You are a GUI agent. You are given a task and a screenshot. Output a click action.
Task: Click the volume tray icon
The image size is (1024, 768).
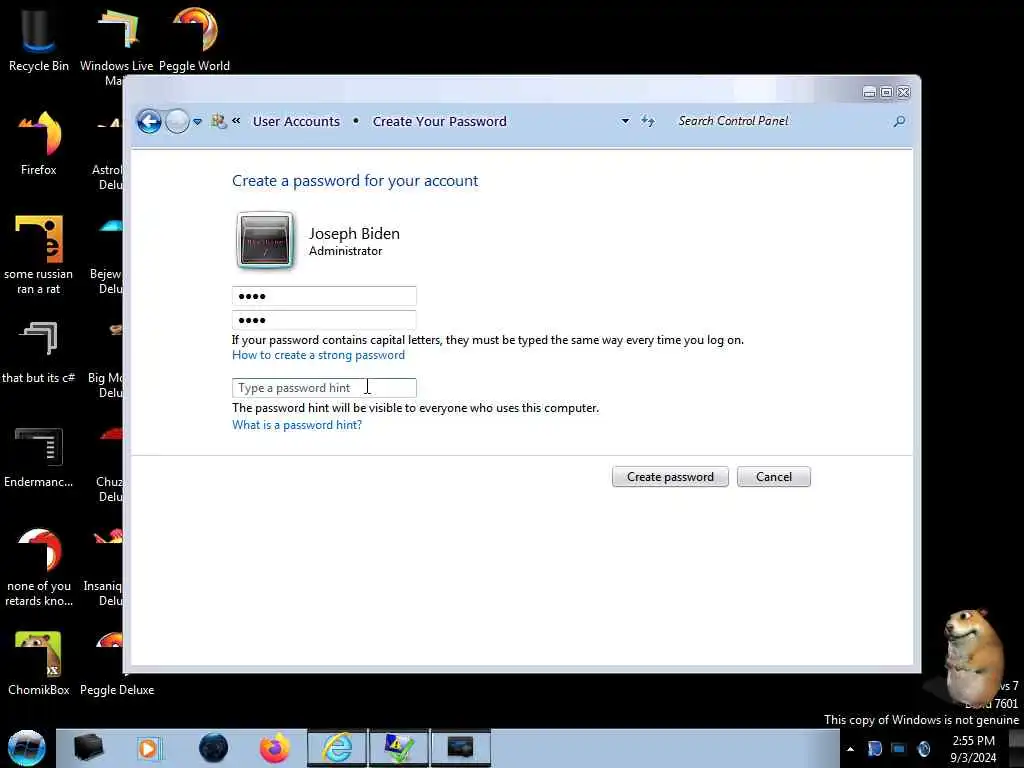pos(923,748)
